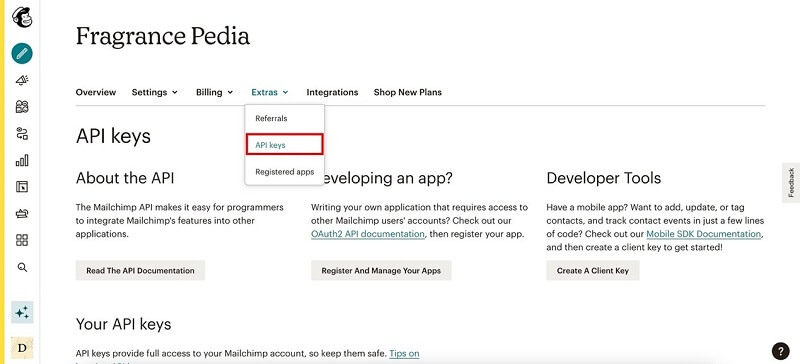The height and width of the screenshot is (364, 800).
Task: Open the Integrations tab in top navigation
Action: click(332, 92)
